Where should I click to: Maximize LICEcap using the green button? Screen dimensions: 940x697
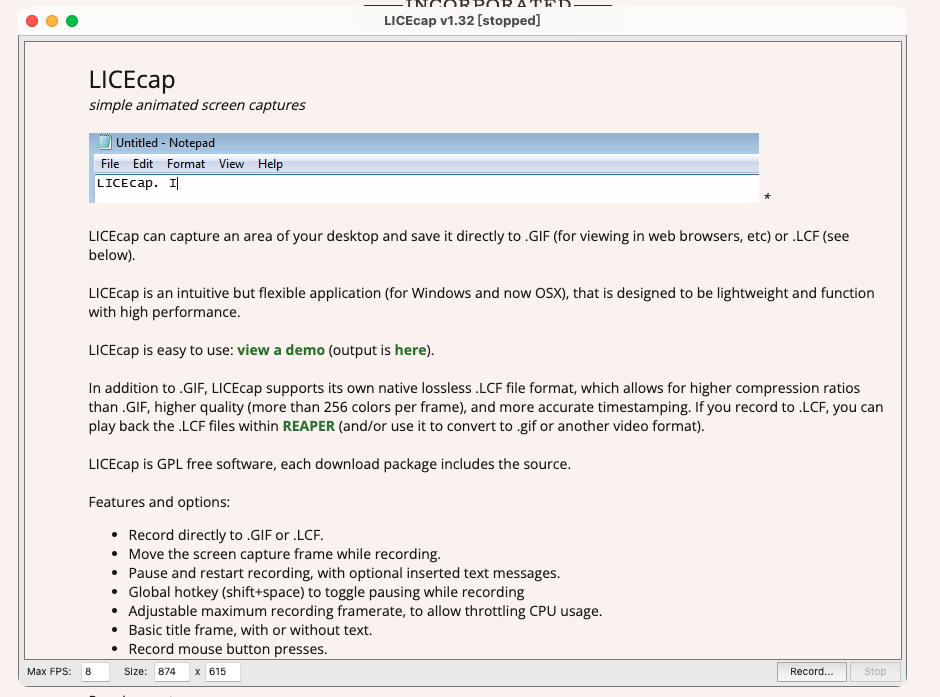[x=72, y=21]
